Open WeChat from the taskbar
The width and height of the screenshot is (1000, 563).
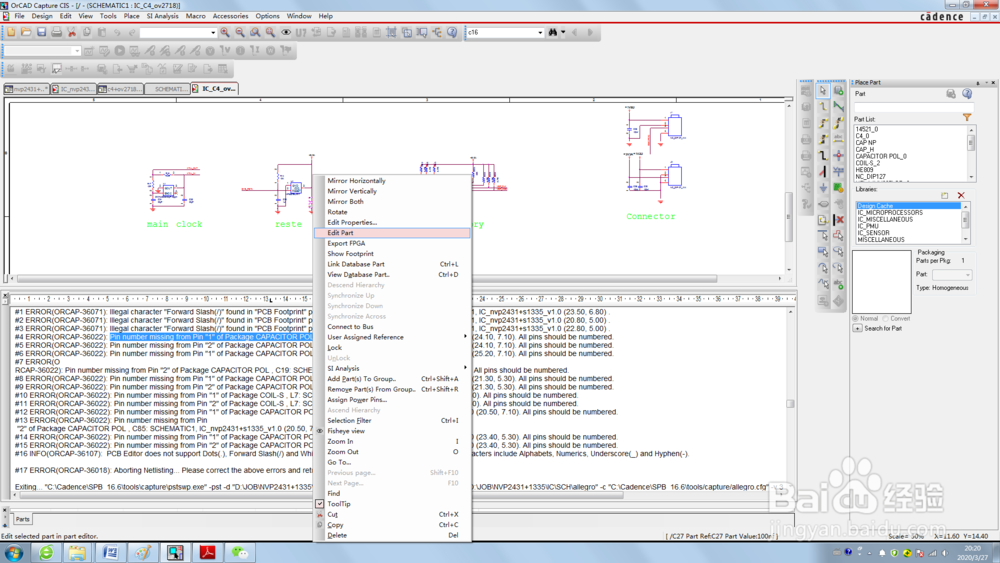240,552
